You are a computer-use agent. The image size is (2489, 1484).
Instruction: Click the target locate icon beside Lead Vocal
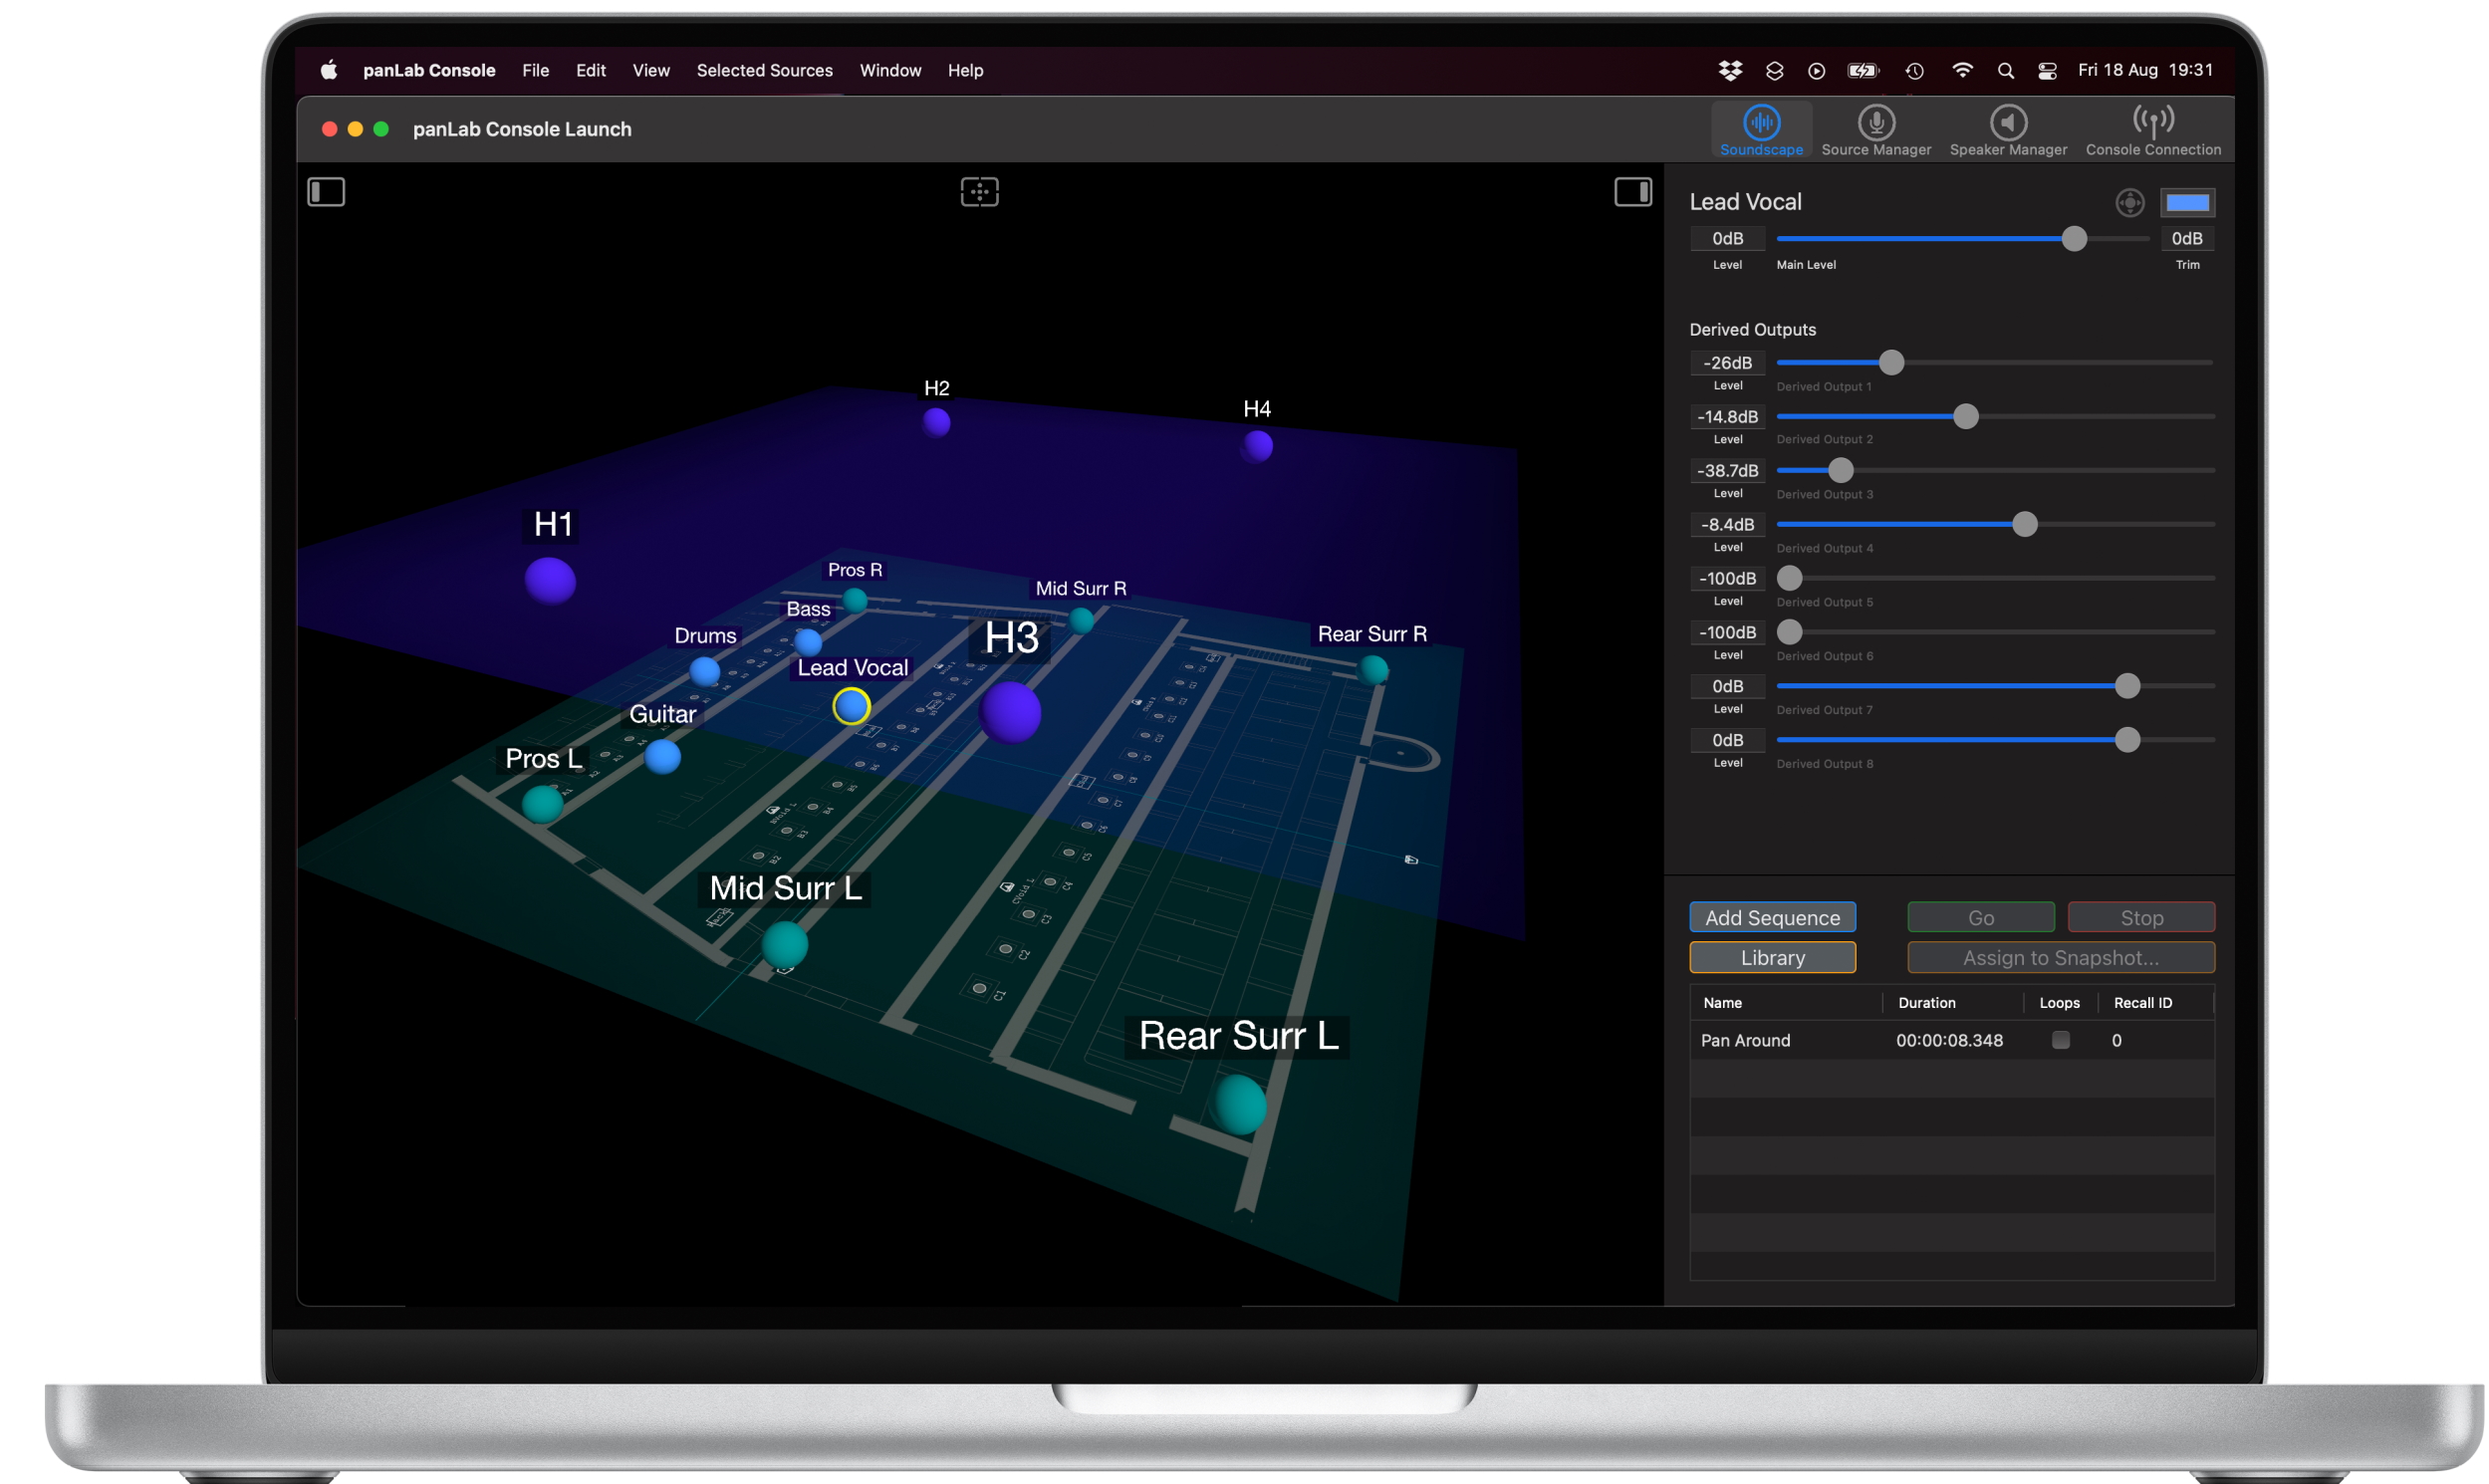(x=2129, y=203)
